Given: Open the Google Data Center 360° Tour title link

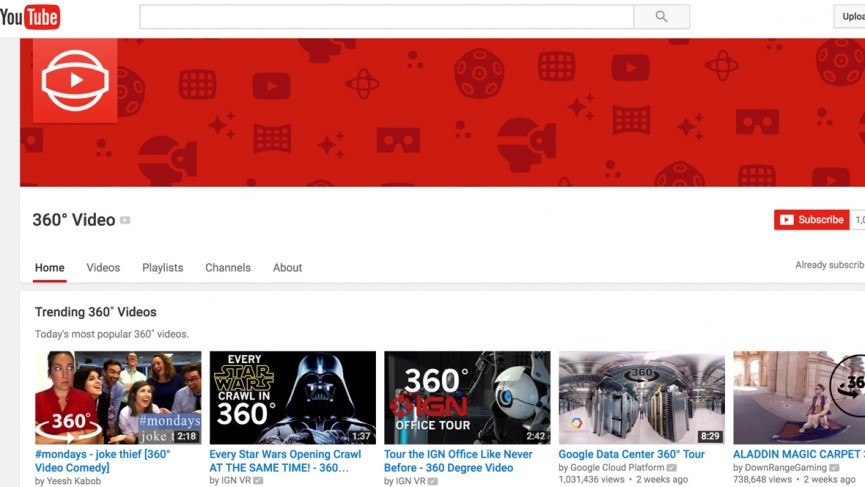Looking at the screenshot, I should pos(631,454).
